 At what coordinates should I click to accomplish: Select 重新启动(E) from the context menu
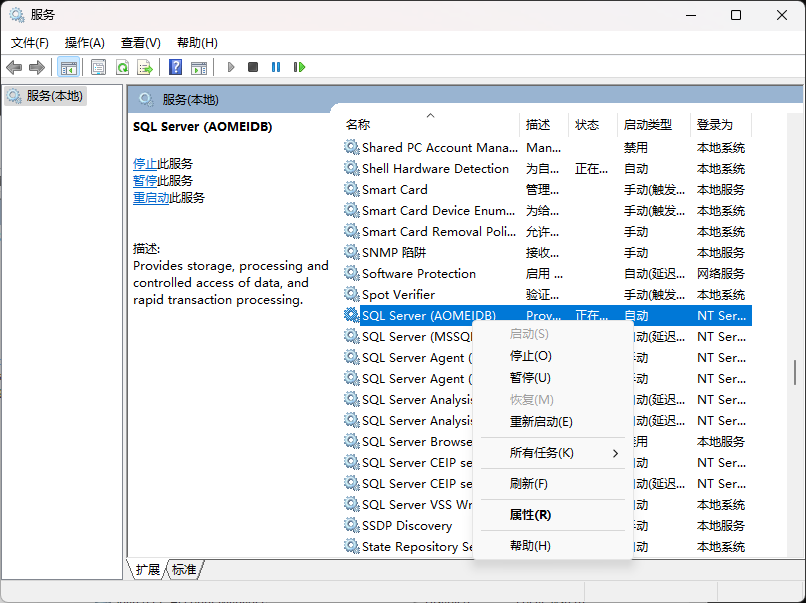pyautogui.click(x=541, y=422)
